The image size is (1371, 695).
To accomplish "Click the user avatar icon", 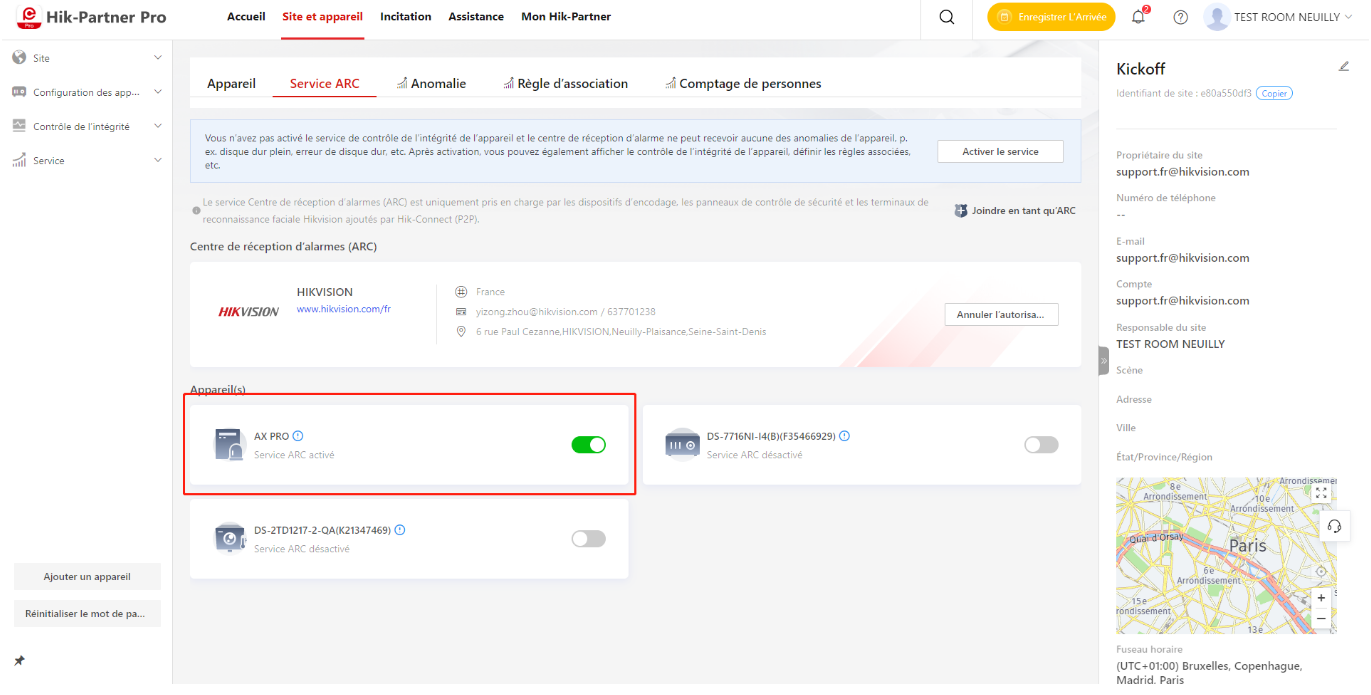I will tap(1217, 17).
